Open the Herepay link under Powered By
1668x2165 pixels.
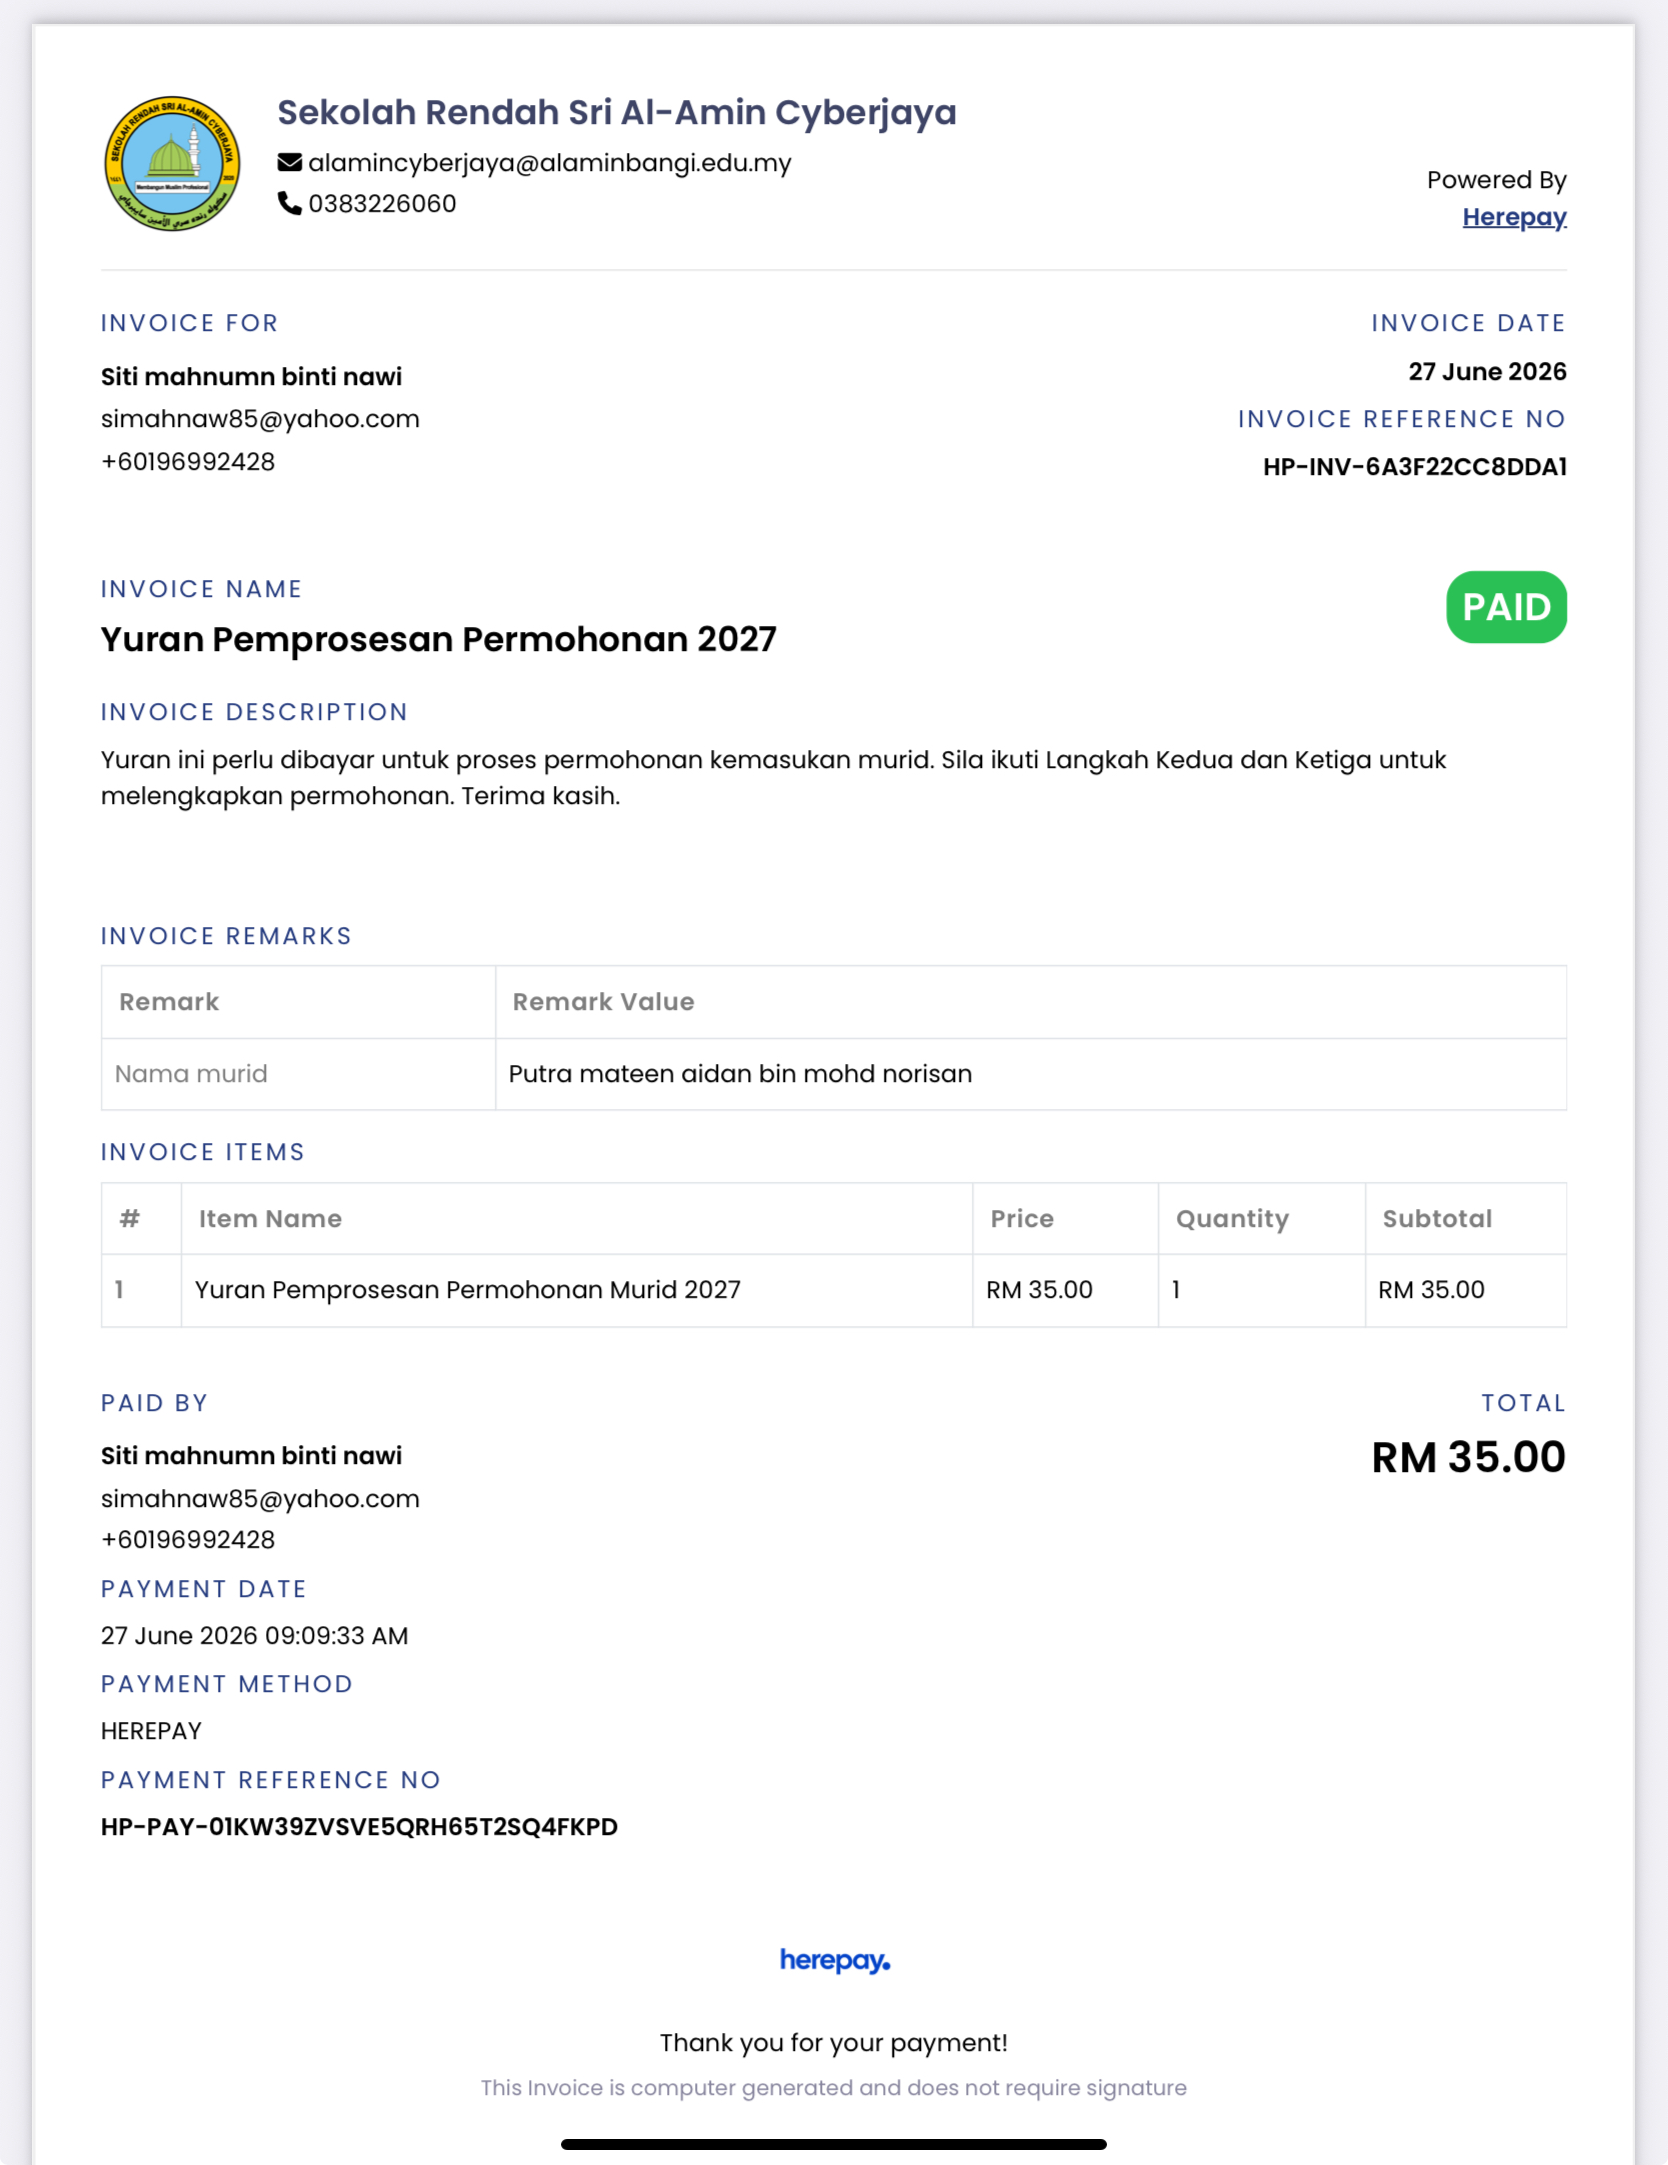1513,217
